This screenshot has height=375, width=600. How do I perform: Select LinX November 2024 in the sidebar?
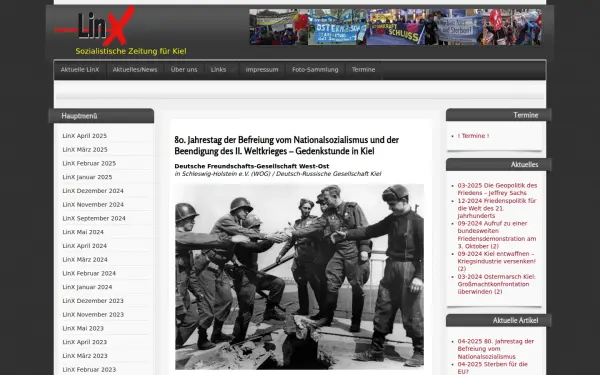pos(93,205)
